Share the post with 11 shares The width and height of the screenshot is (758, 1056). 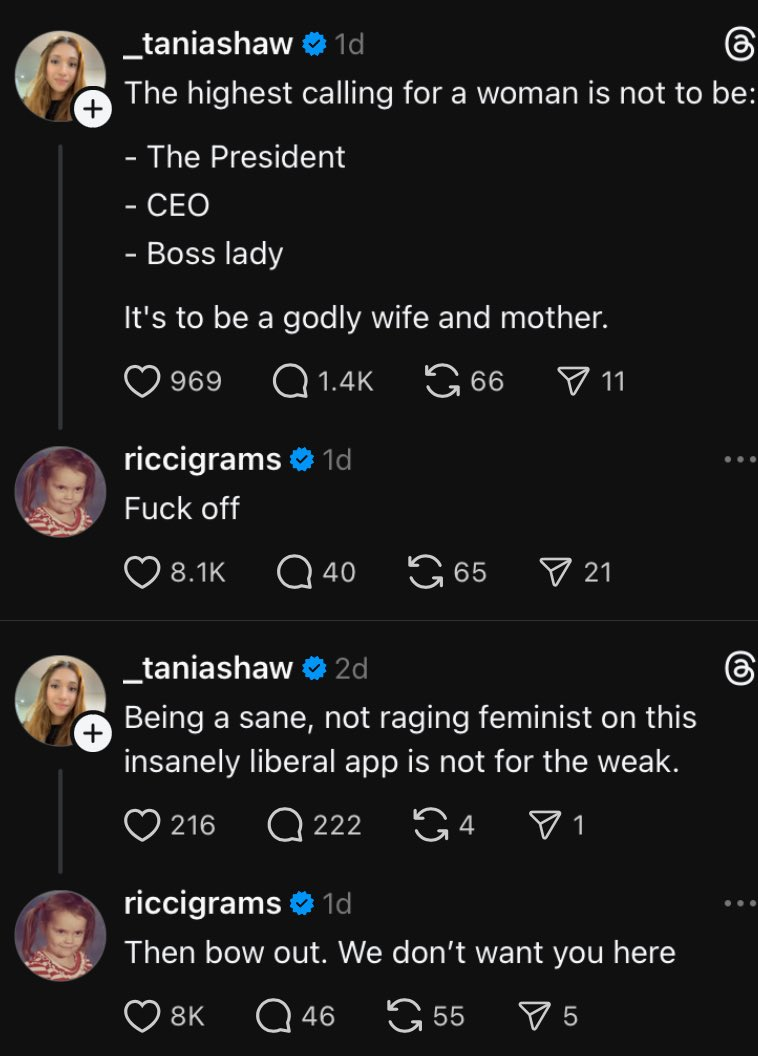click(x=572, y=381)
